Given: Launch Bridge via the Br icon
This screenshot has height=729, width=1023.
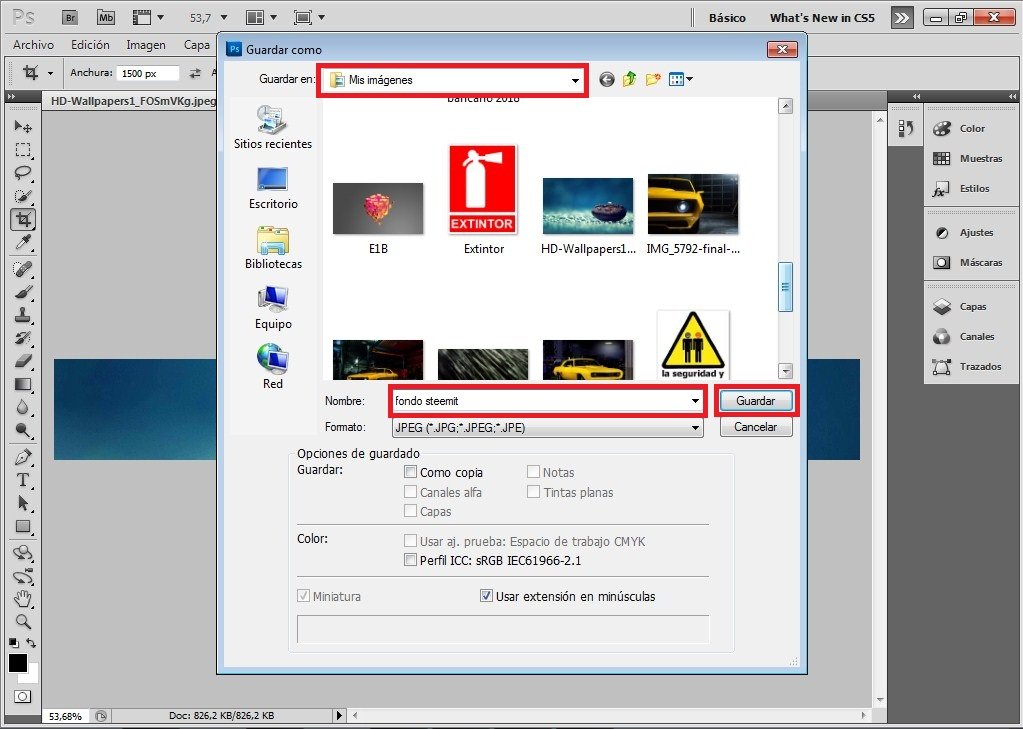Looking at the screenshot, I should (x=70, y=18).
